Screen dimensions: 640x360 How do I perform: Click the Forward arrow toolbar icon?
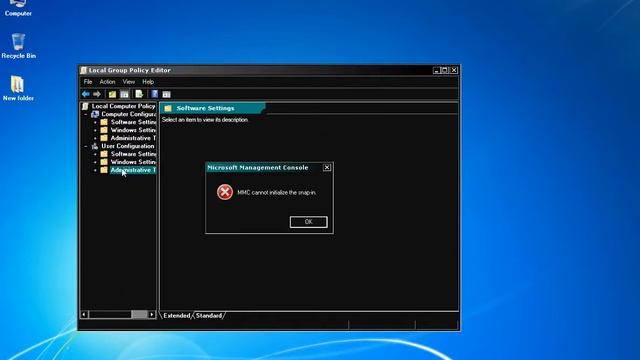[x=97, y=94]
